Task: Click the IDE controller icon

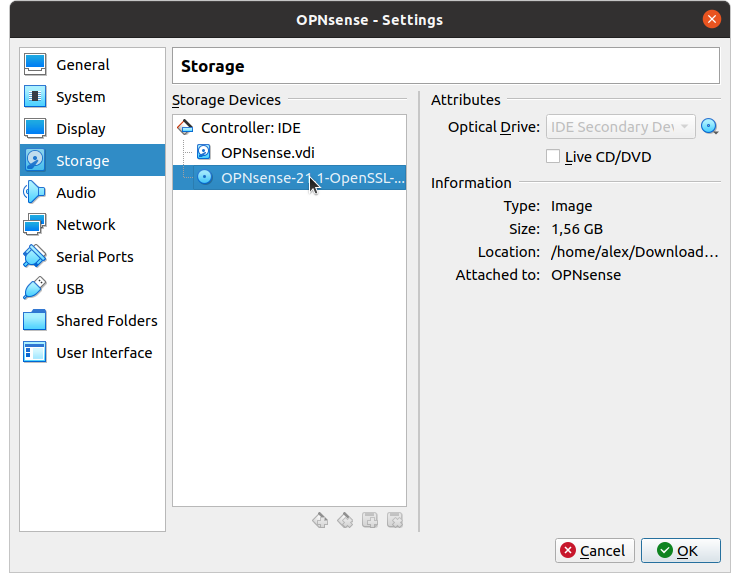Action: (x=185, y=127)
